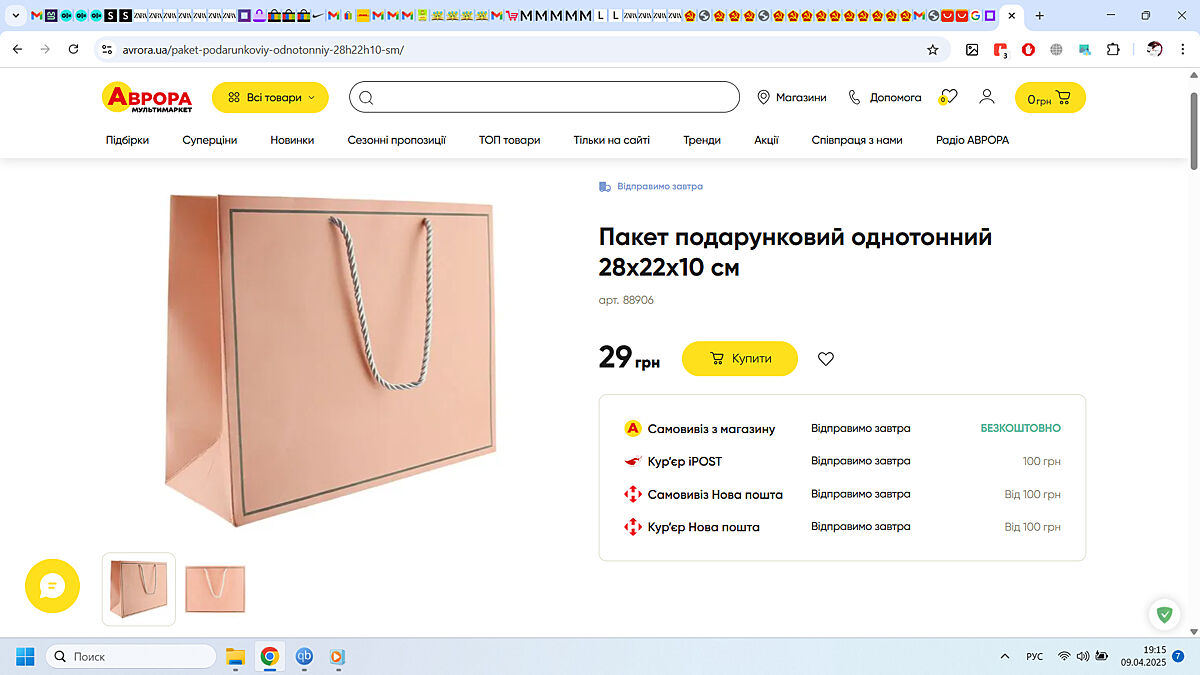Expand the Всі товари catalog dropdown

[x=270, y=97]
